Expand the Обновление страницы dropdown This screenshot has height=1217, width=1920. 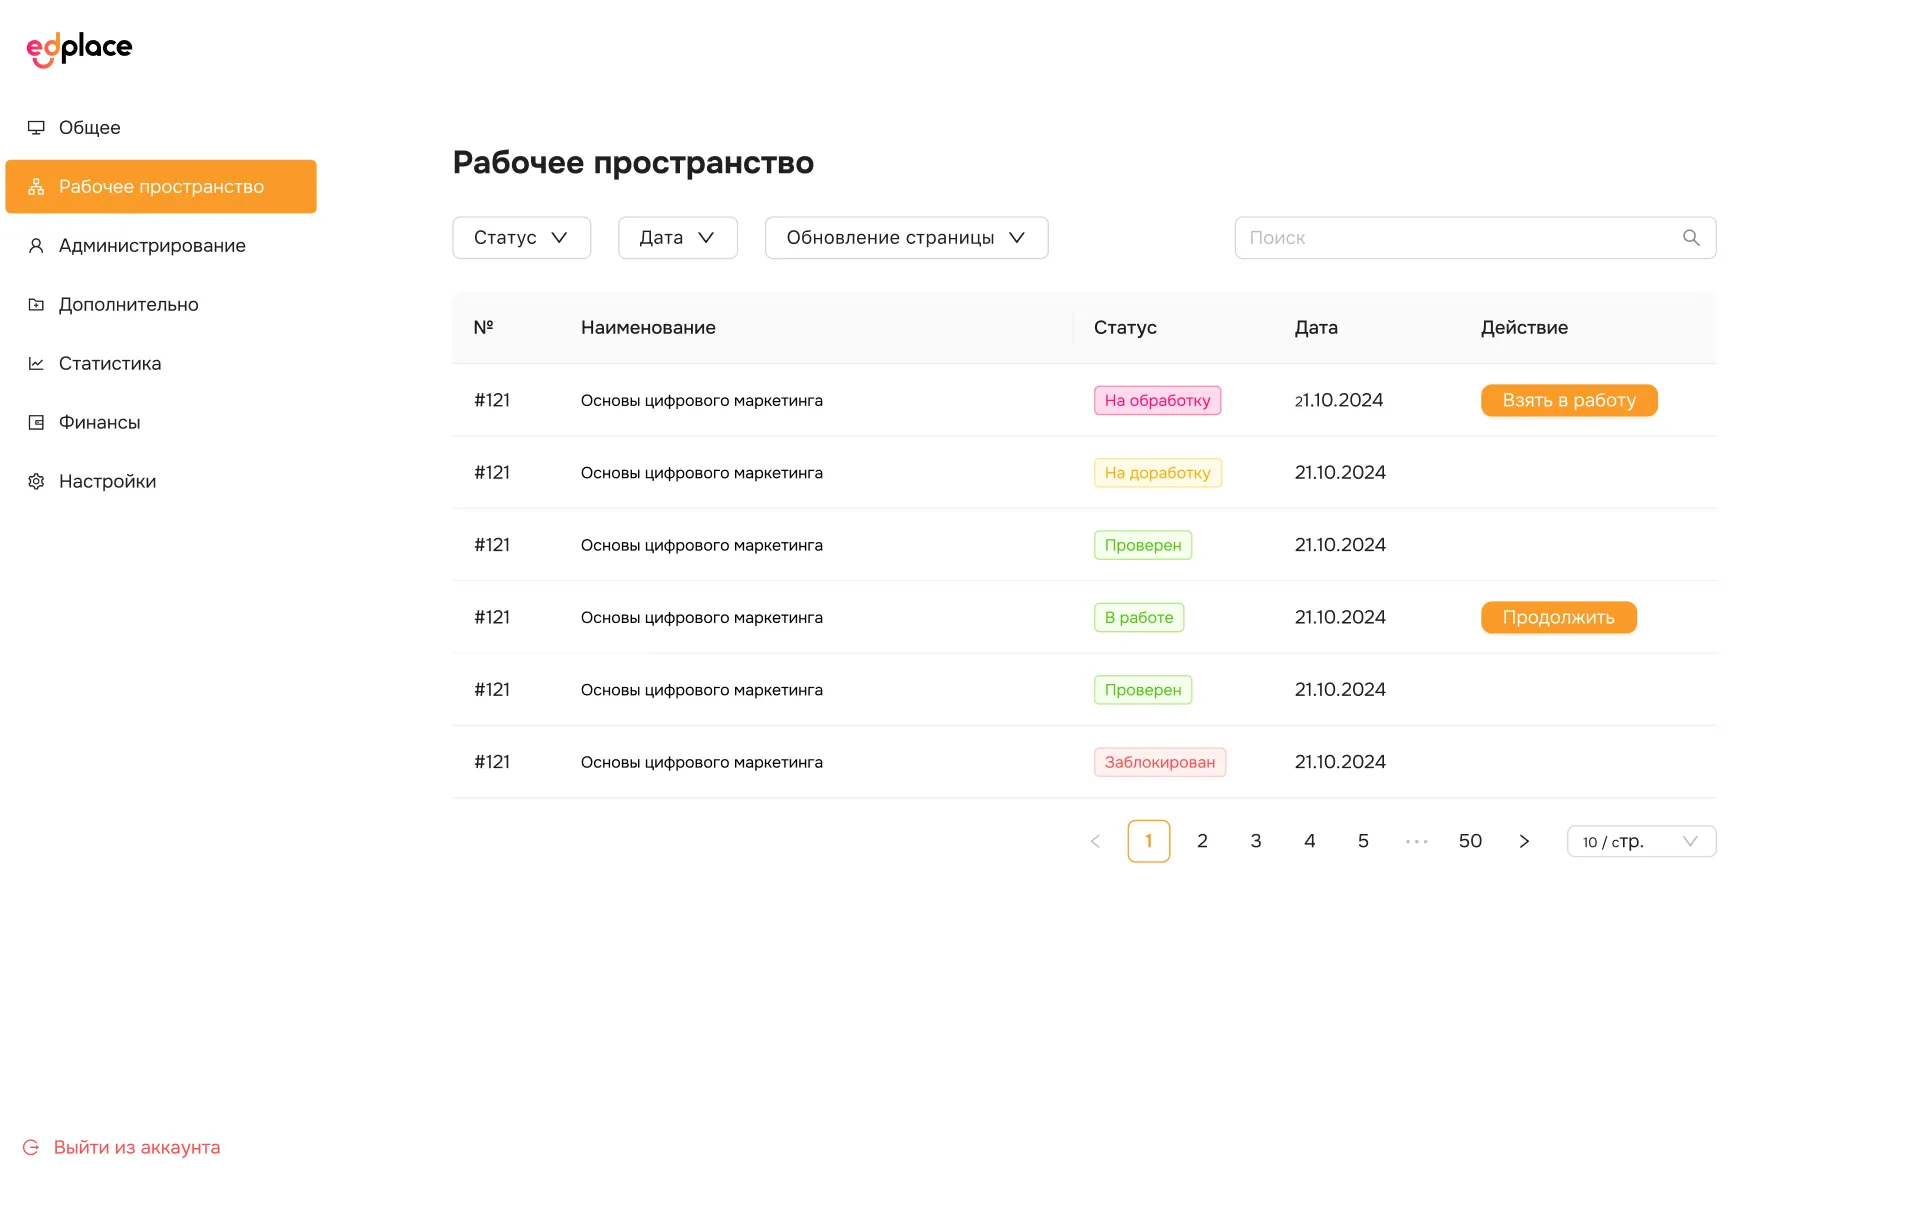(906, 237)
